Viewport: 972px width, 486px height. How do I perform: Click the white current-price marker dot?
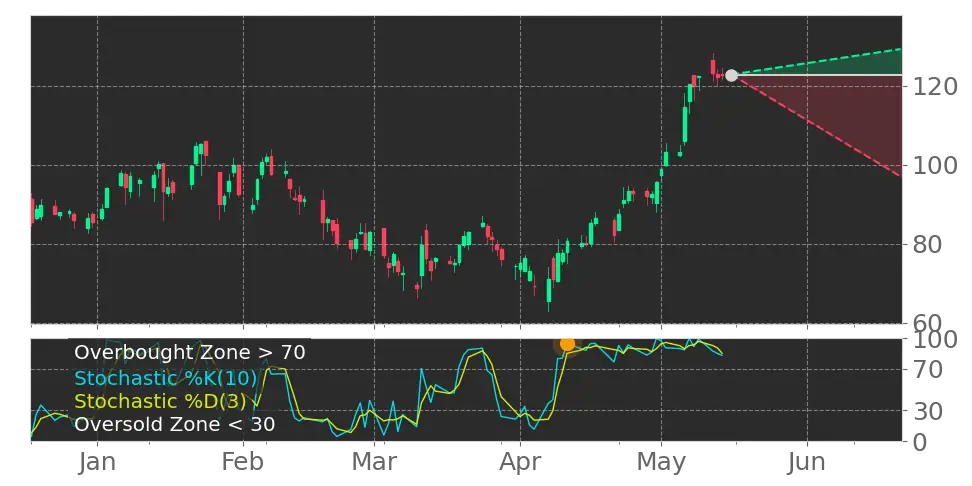731,76
